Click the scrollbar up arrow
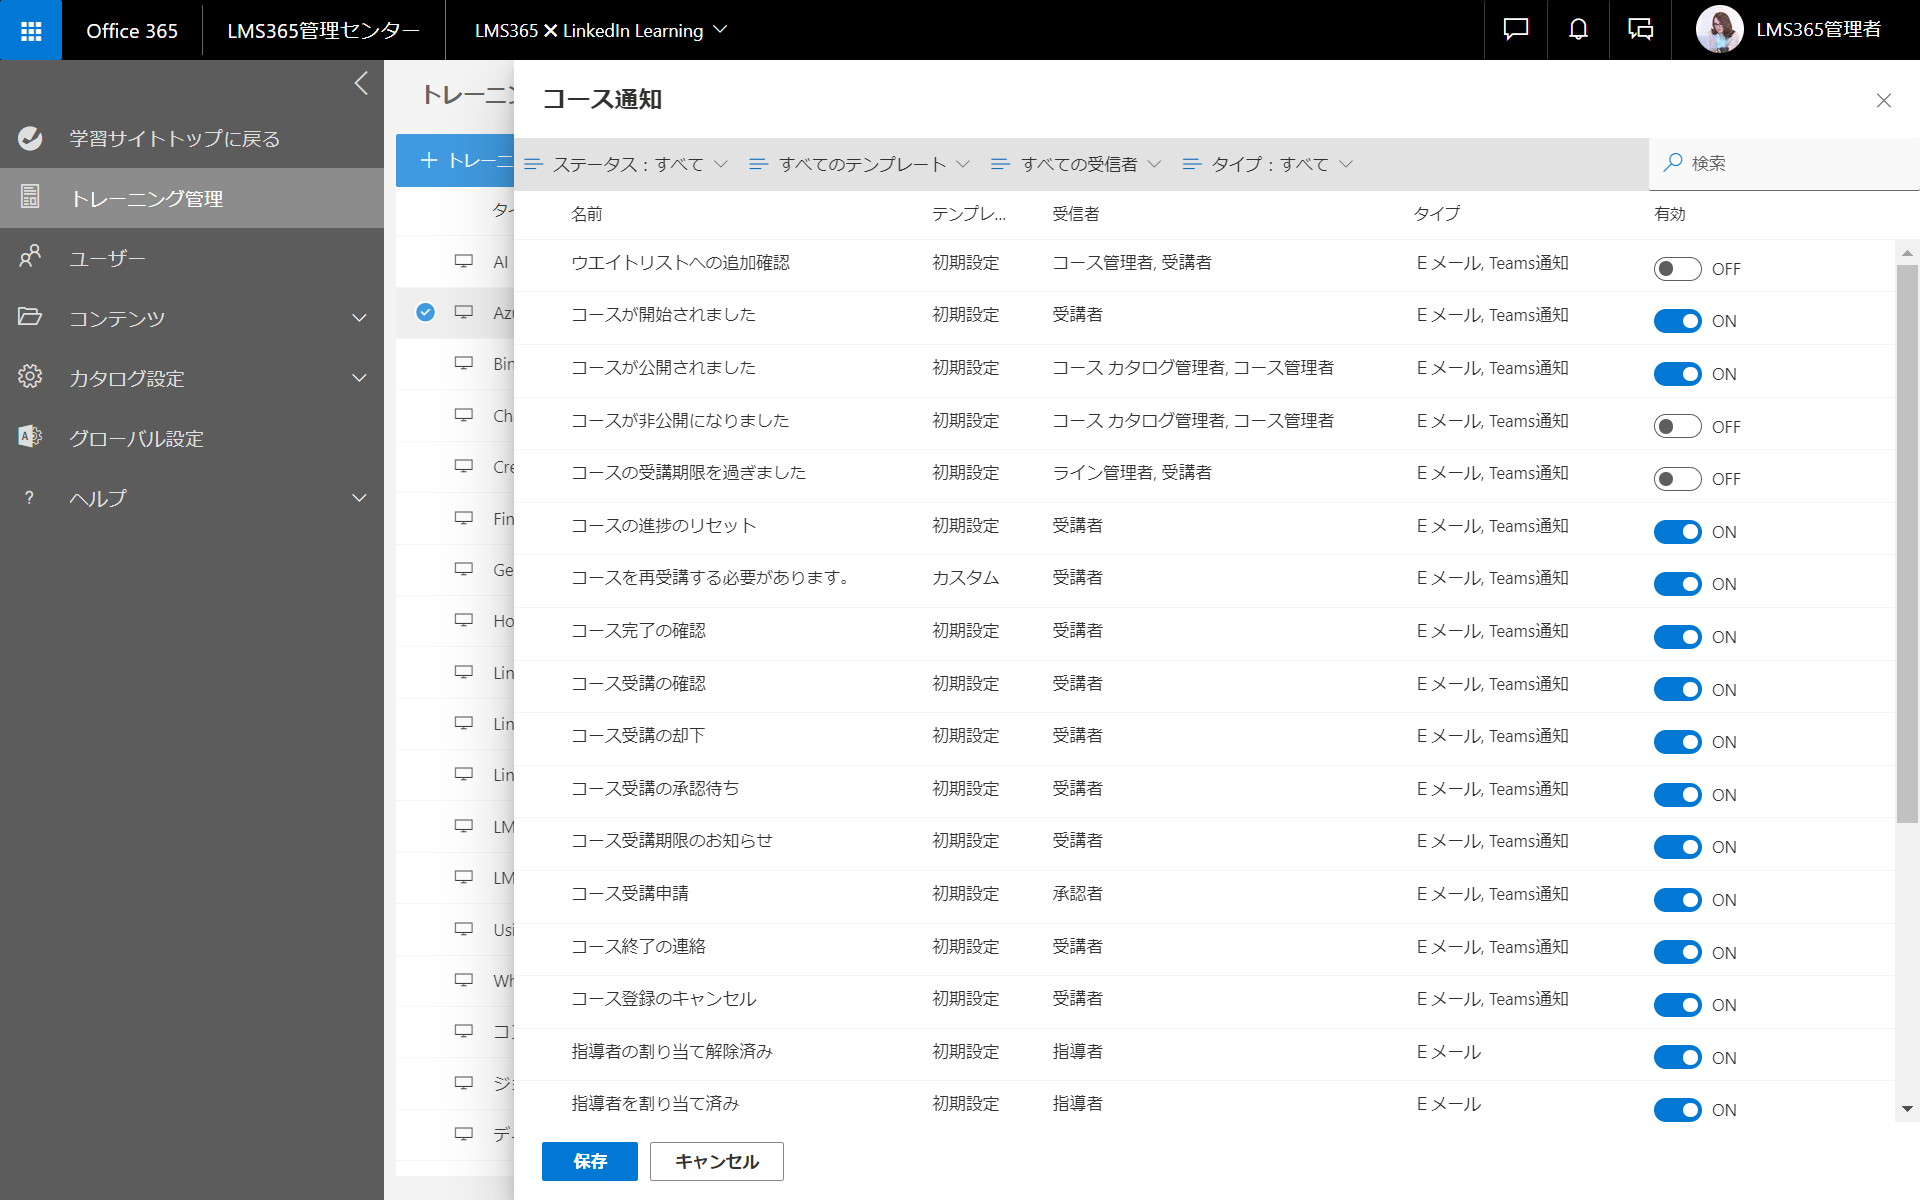Screen dimensions: 1920x1200 point(1907,253)
